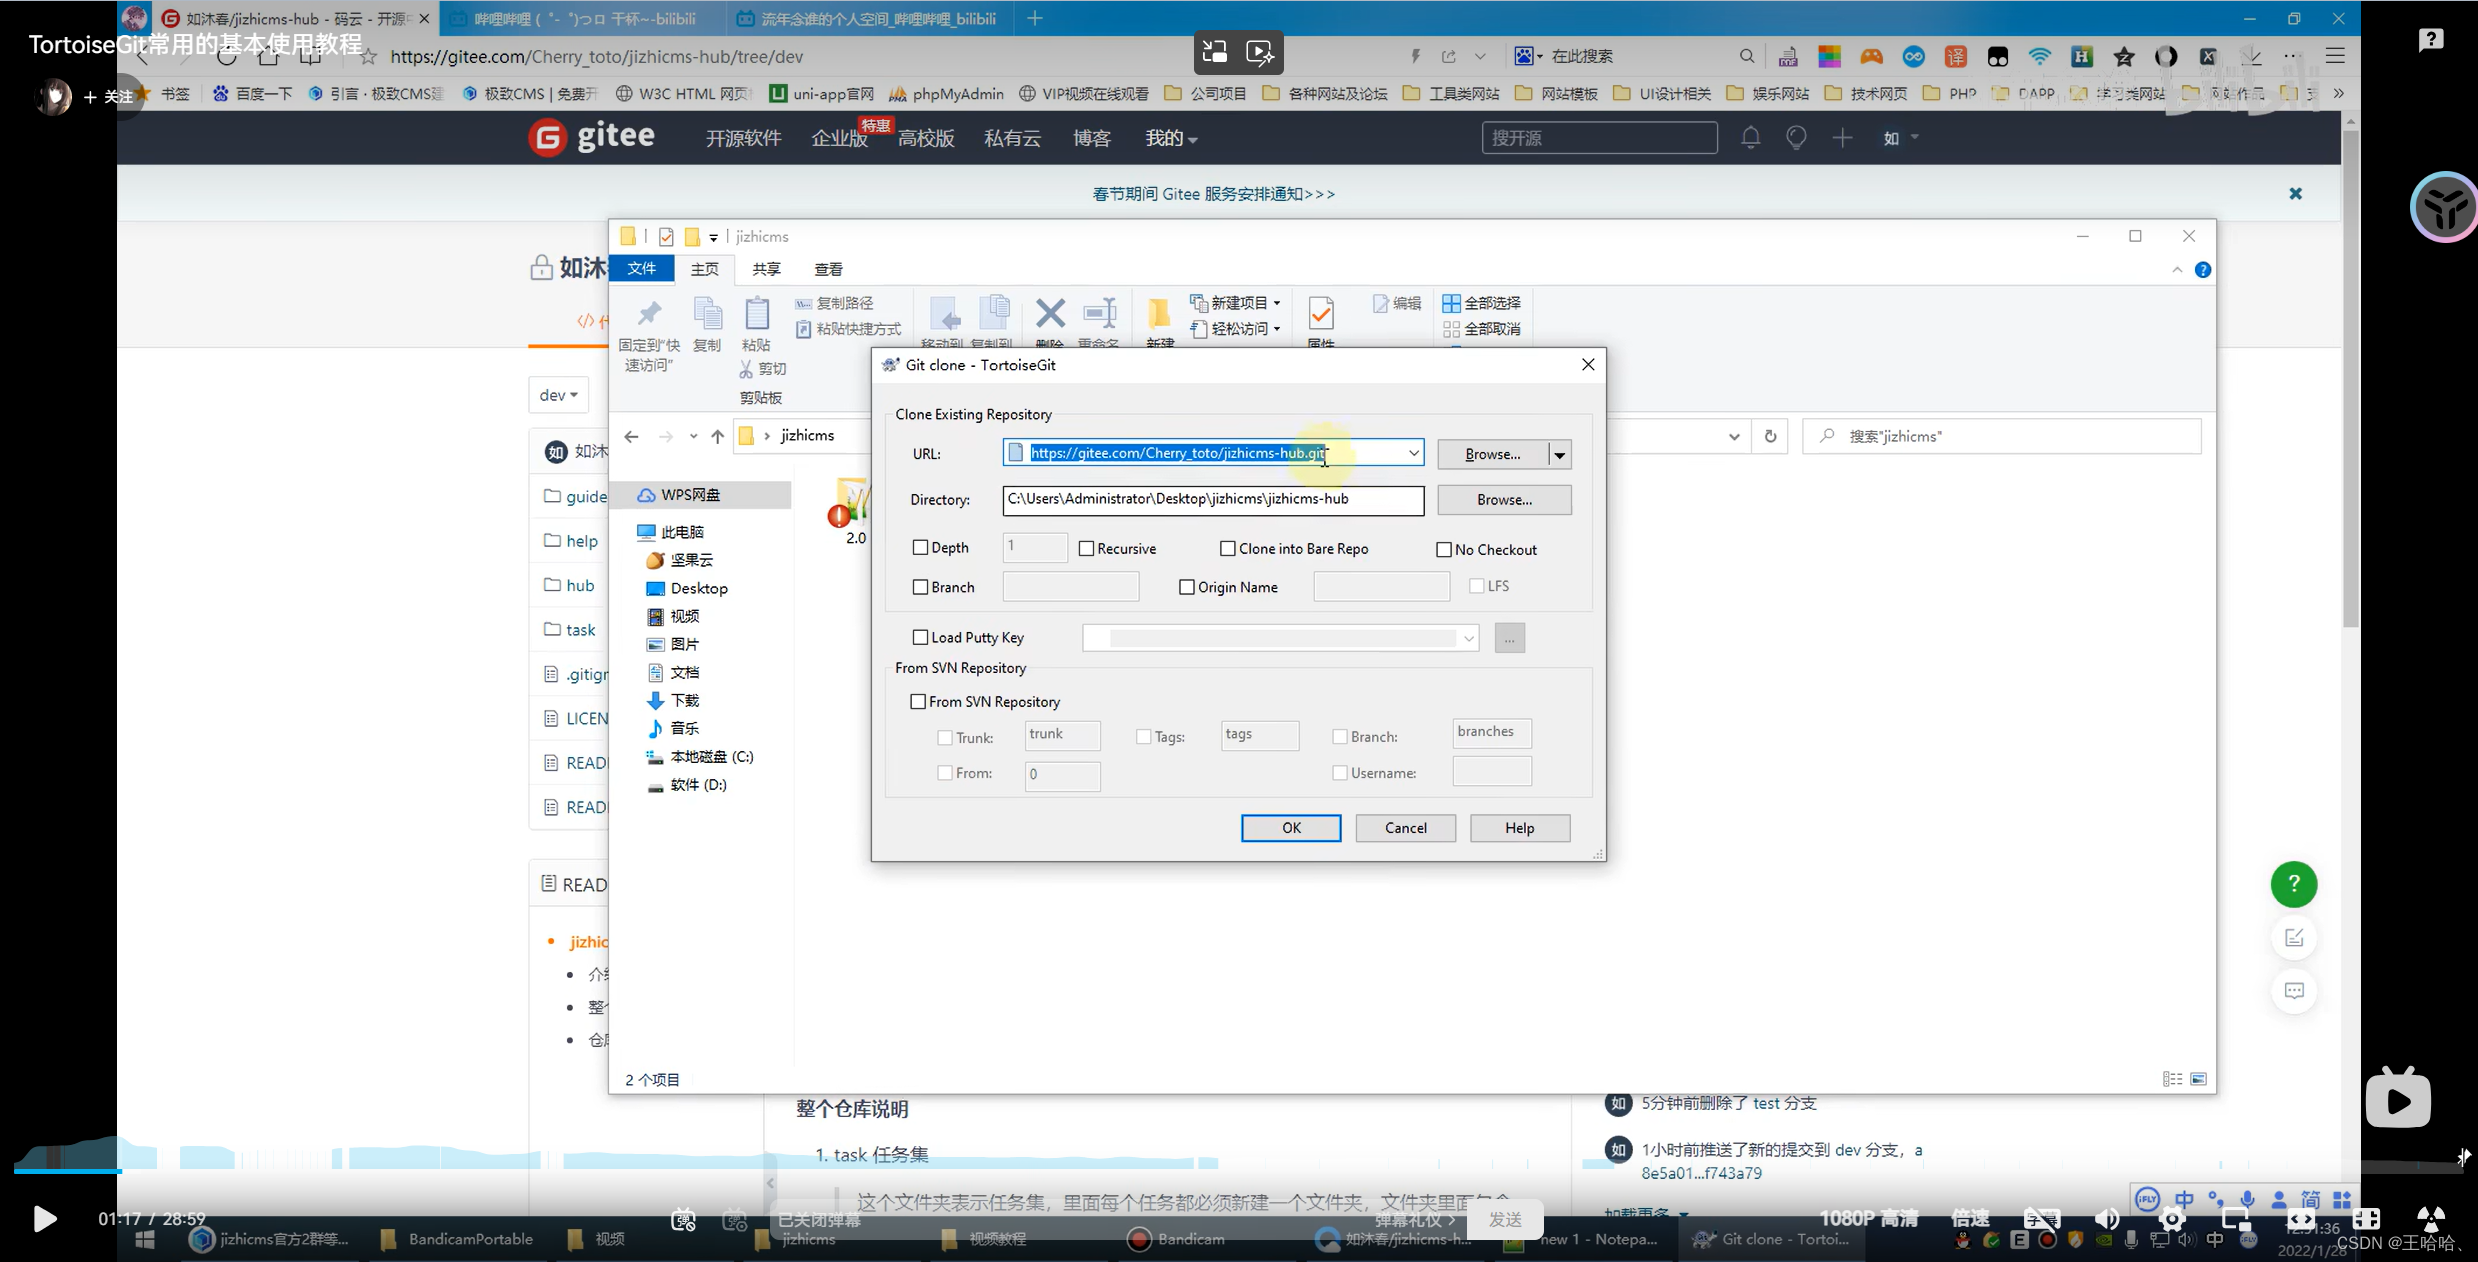This screenshot has height=1262, width=2478.
Task: Refresh the Explorer folder view
Action: tap(1770, 437)
